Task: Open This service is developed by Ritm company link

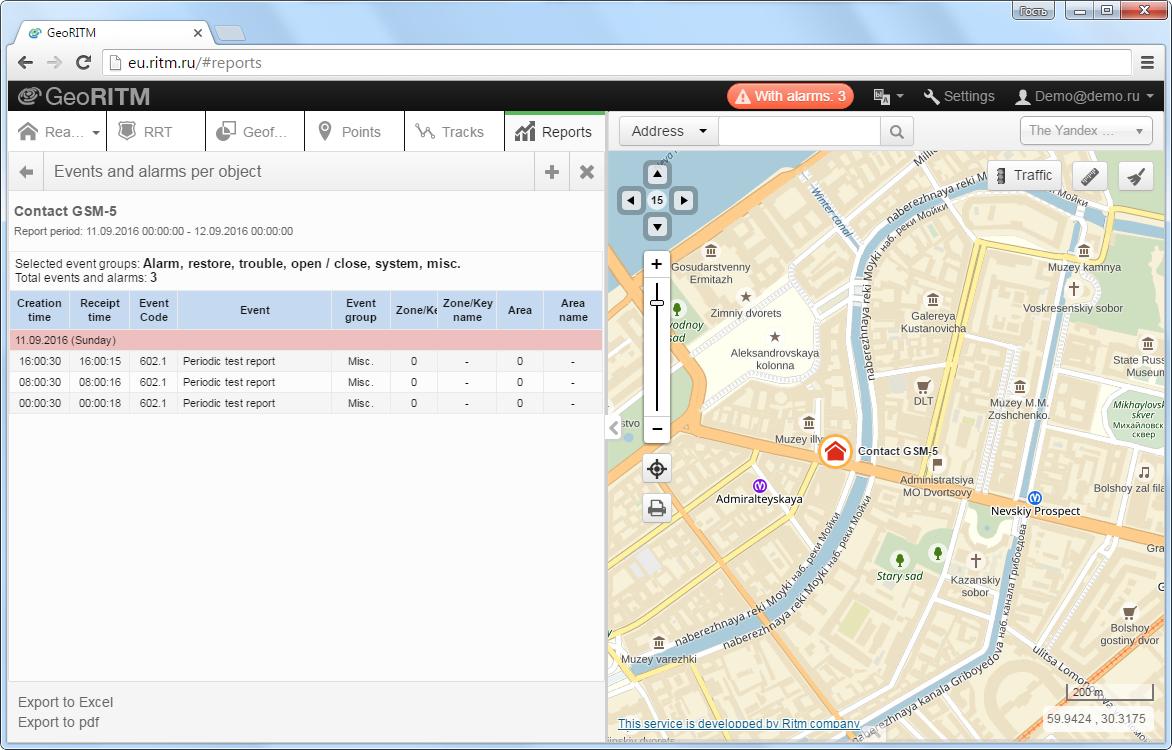Action: (x=738, y=724)
